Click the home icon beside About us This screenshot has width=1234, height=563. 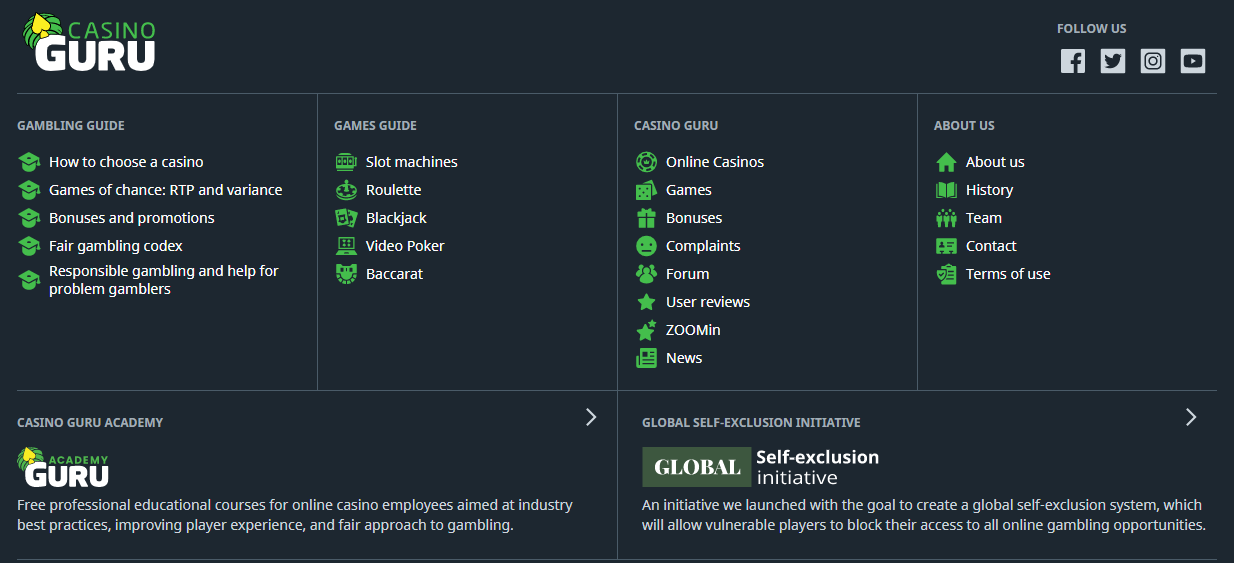pyautogui.click(x=946, y=162)
